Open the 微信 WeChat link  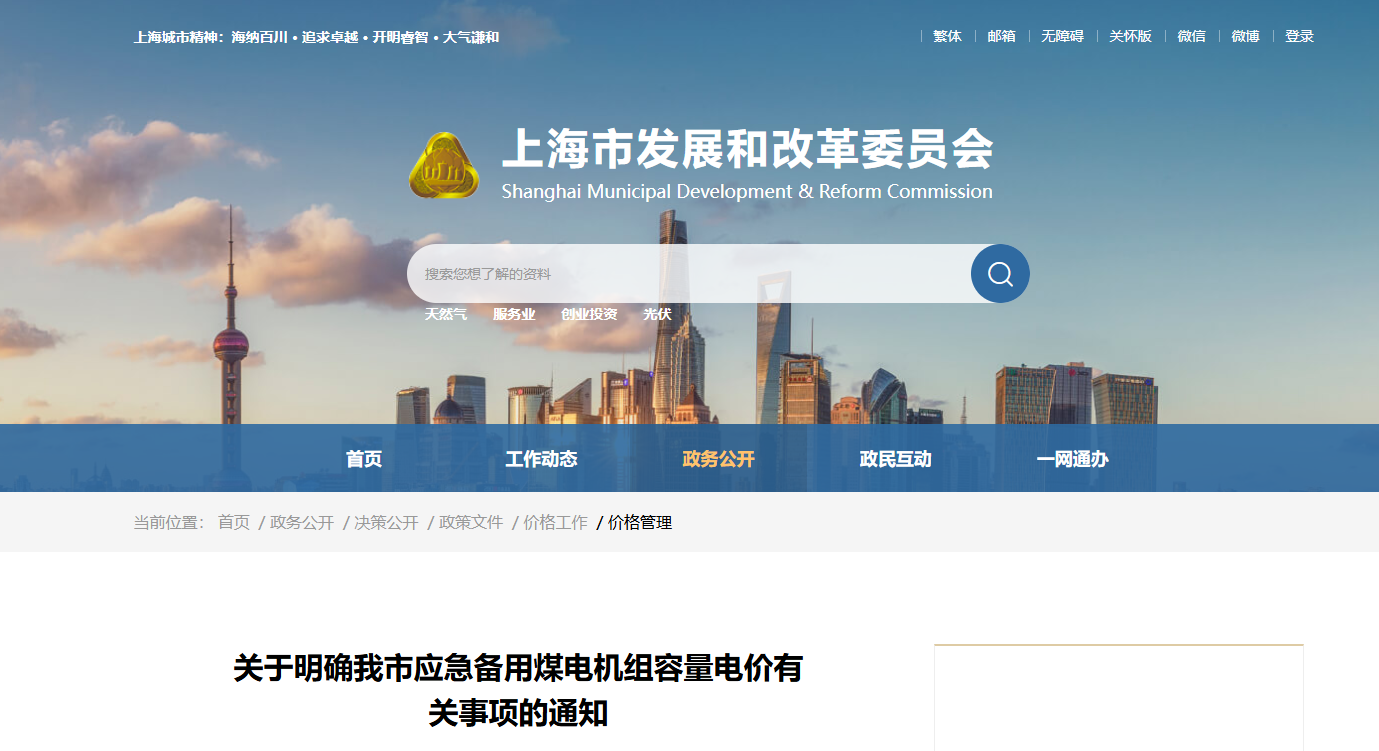(1191, 36)
